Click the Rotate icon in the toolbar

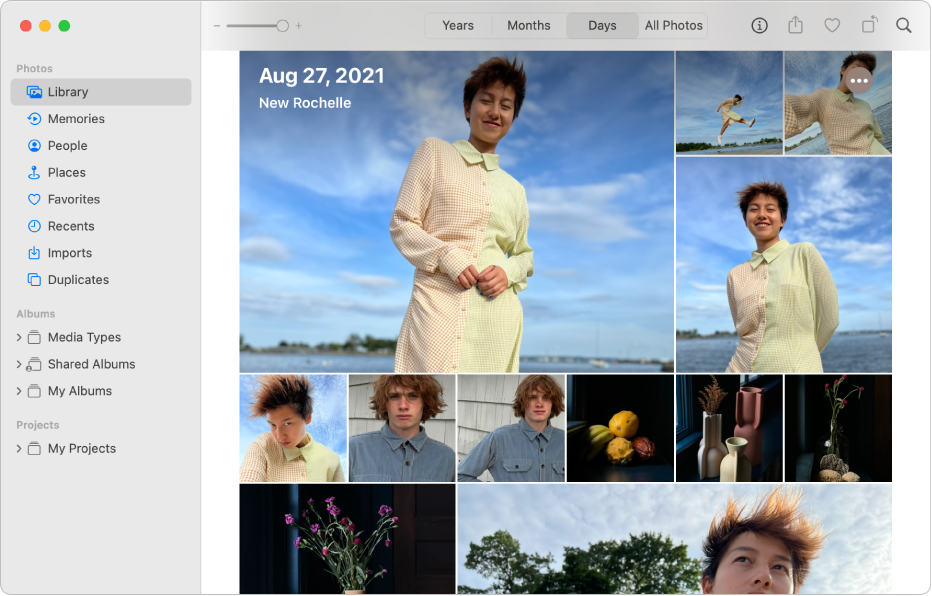pos(867,25)
